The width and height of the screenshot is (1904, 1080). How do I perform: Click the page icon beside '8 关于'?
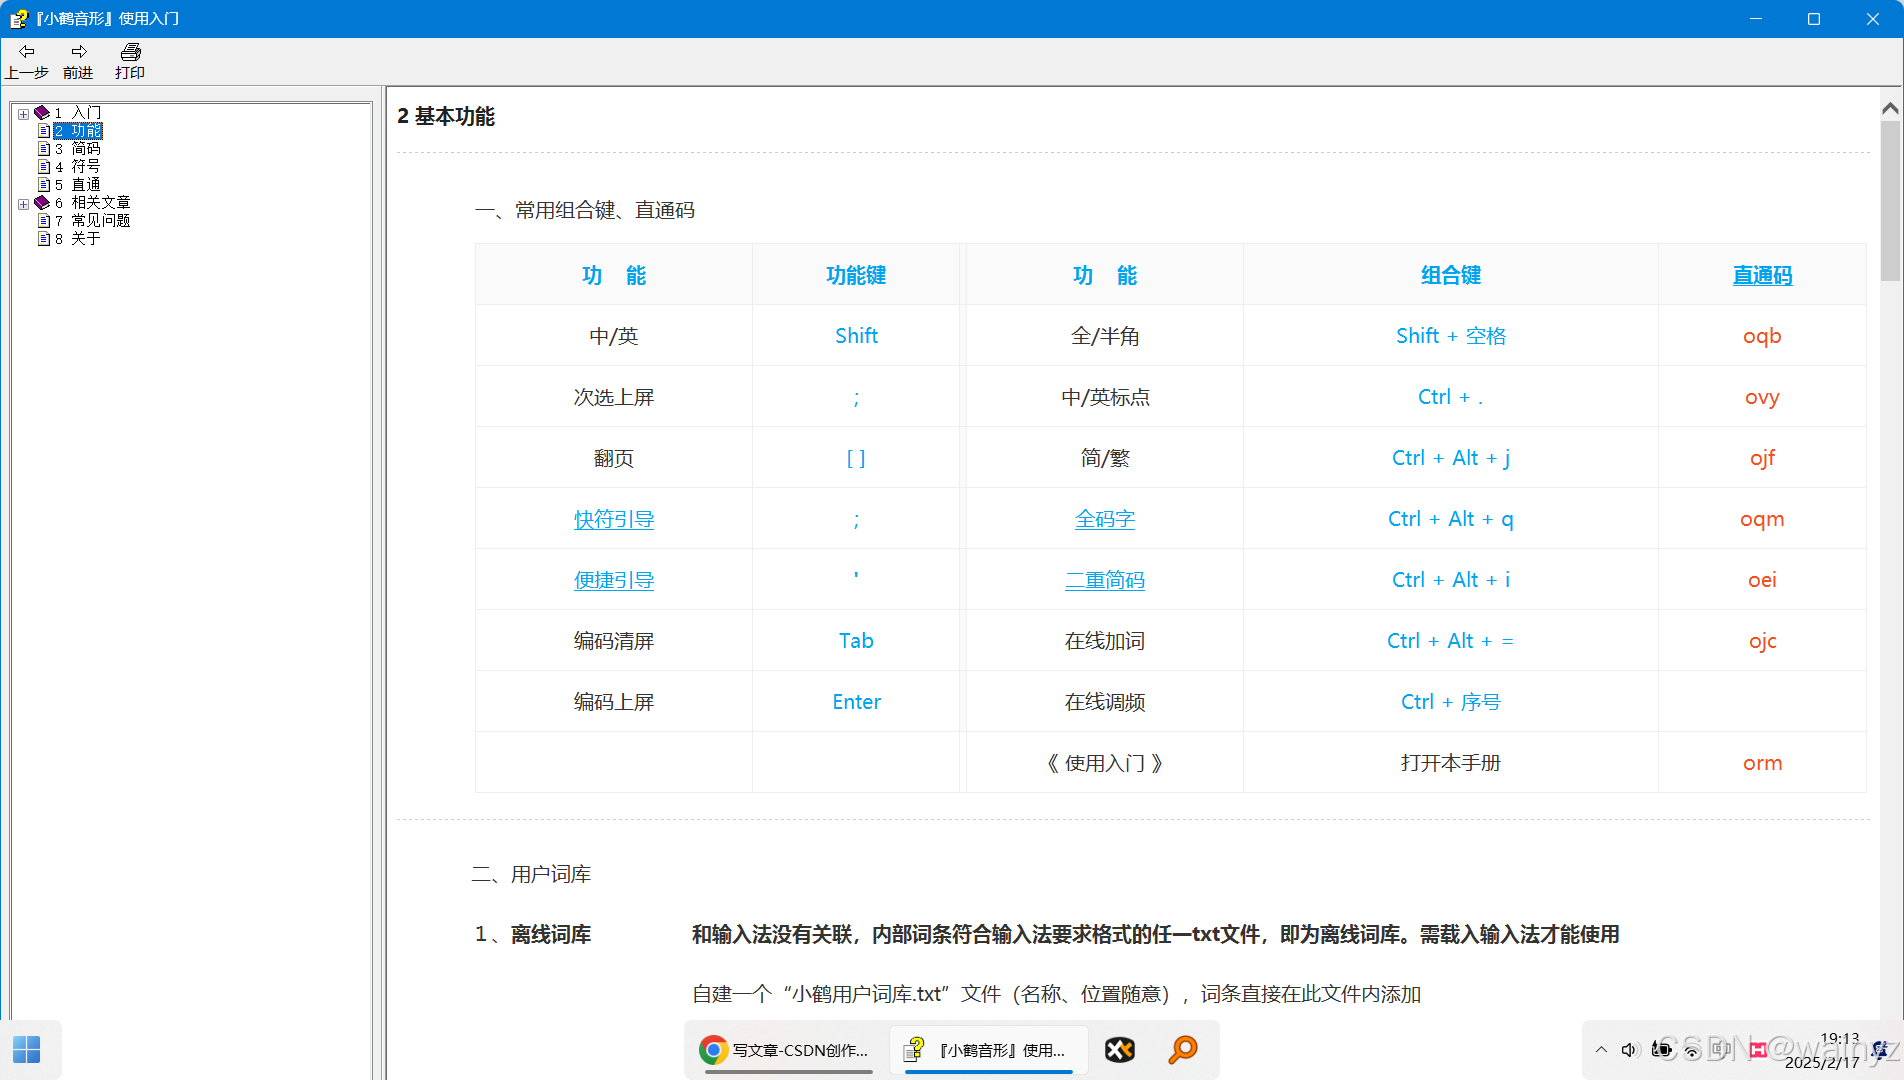[x=44, y=239]
